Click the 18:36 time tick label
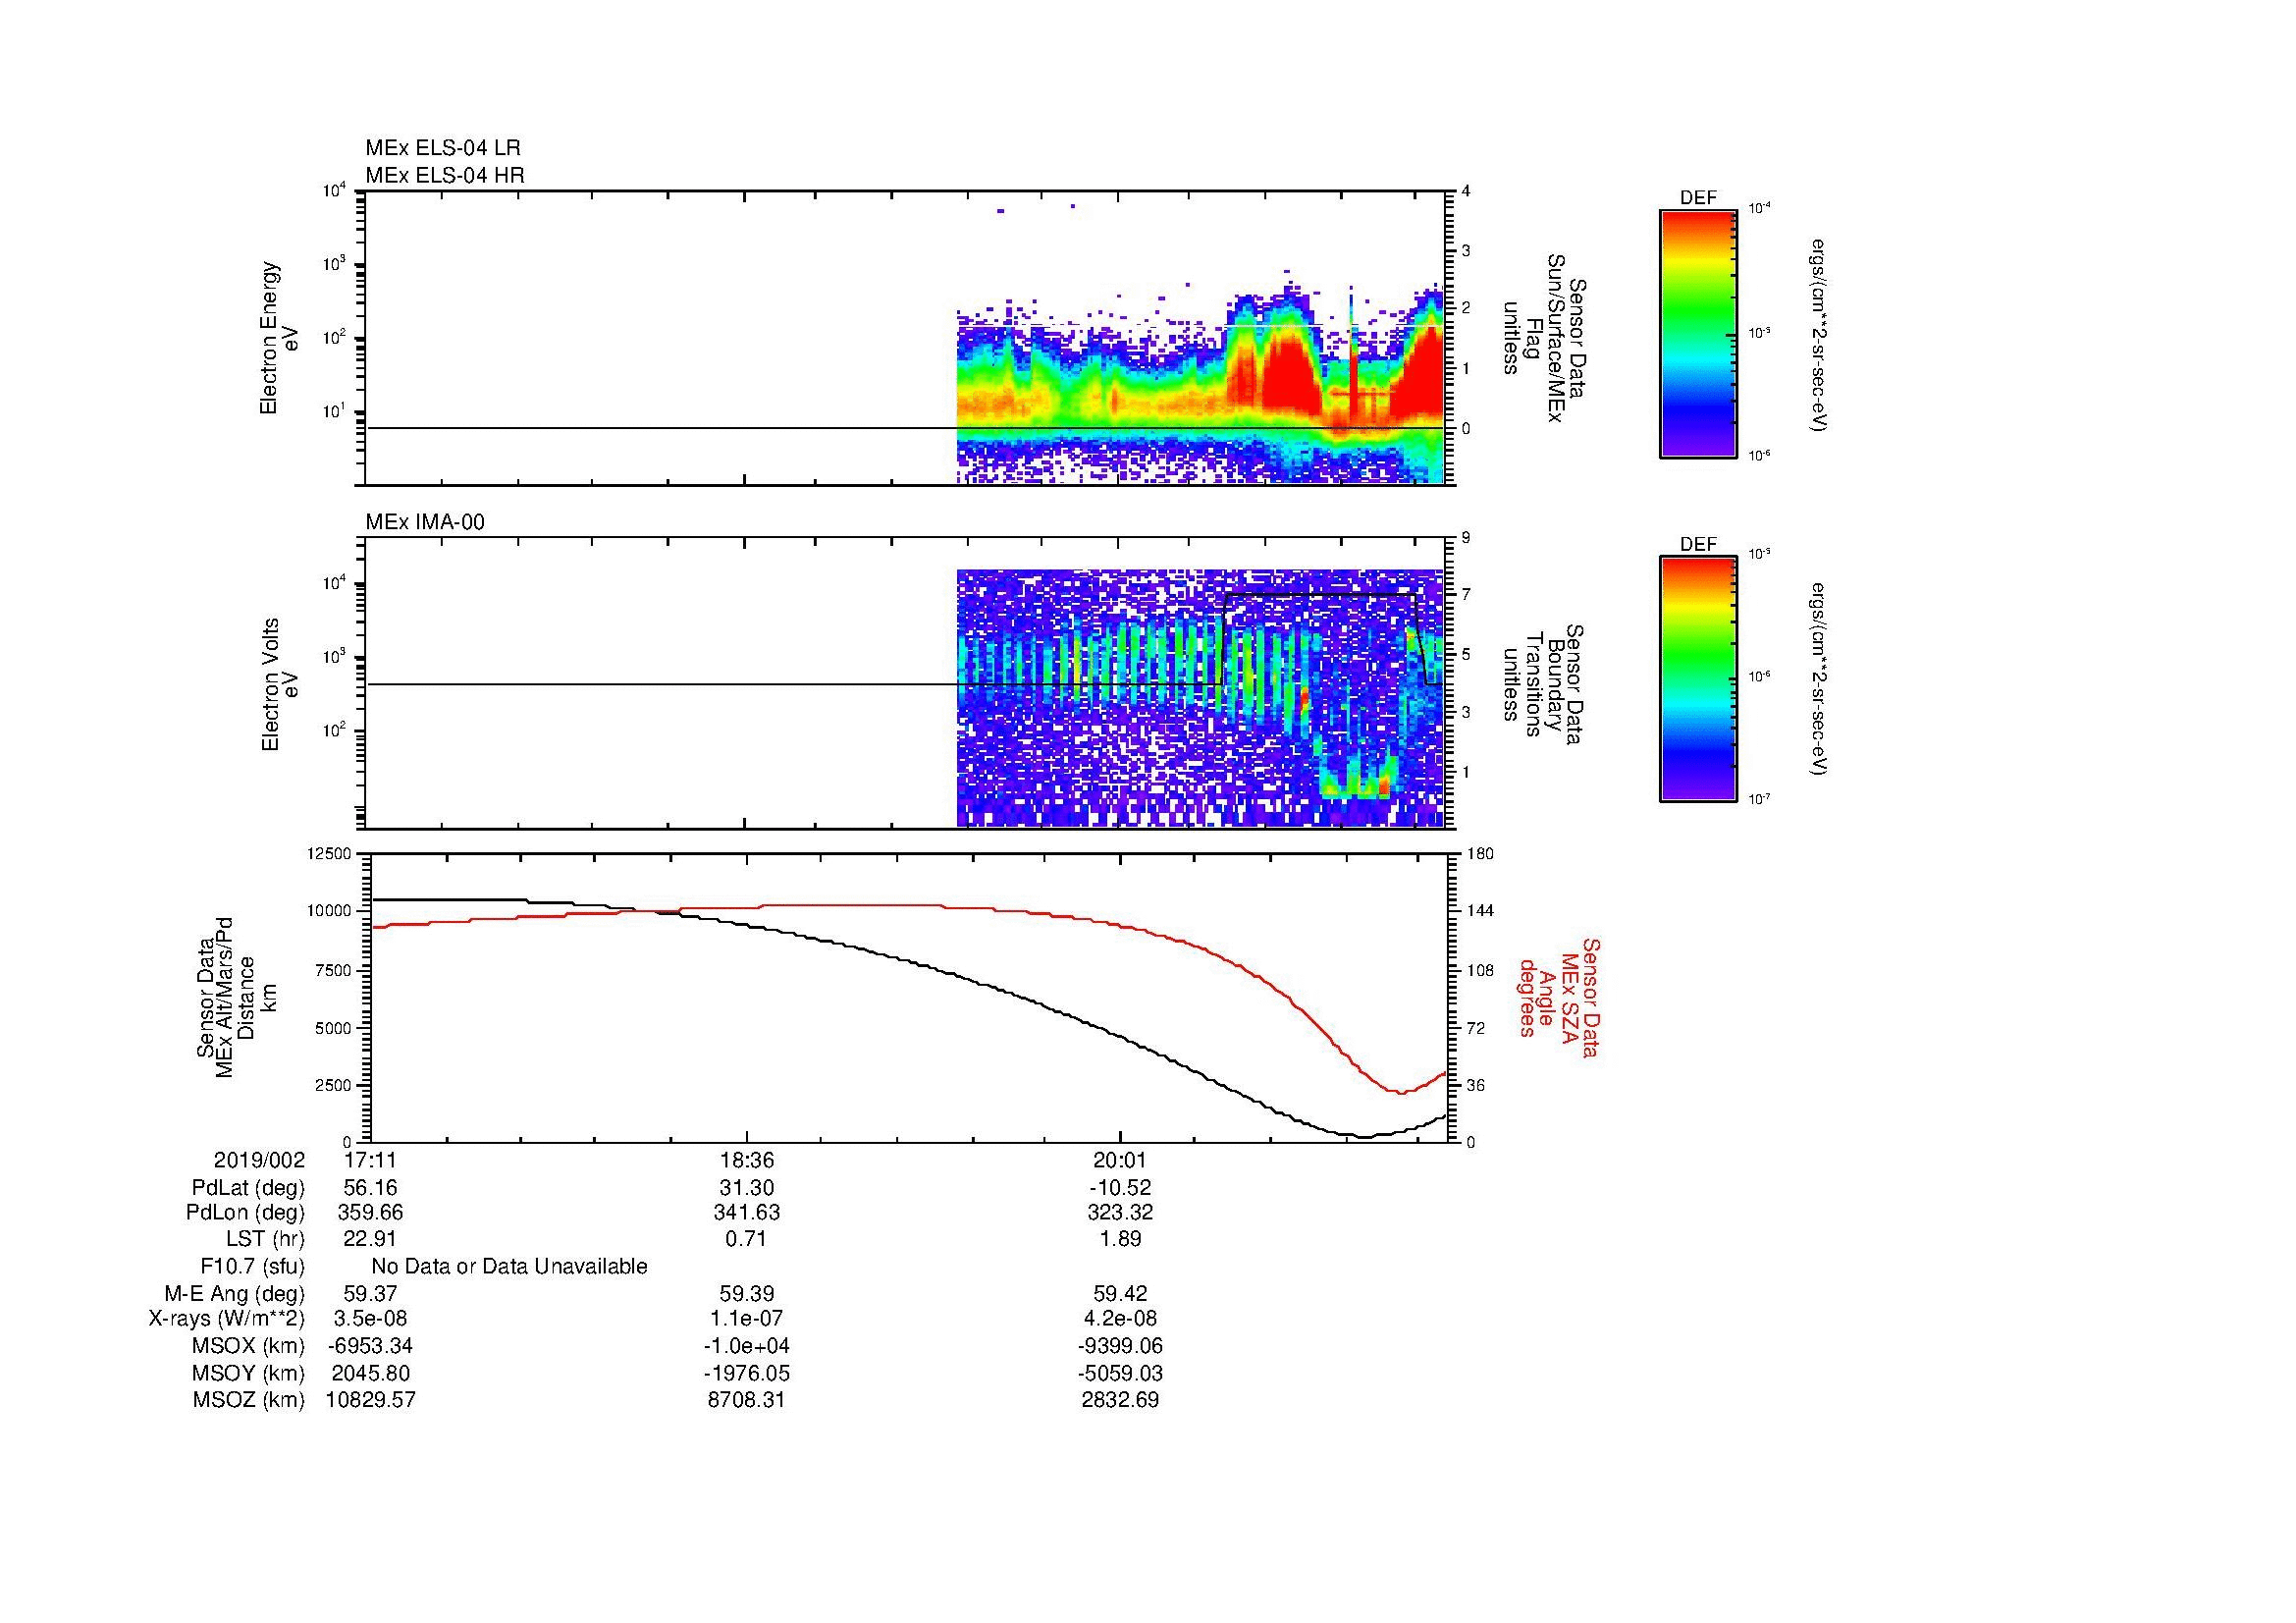This screenshot has width=2296, height=1623. pos(746,1160)
